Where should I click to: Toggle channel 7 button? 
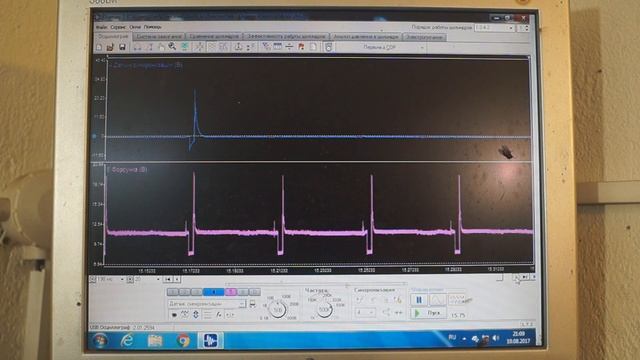(255, 292)
